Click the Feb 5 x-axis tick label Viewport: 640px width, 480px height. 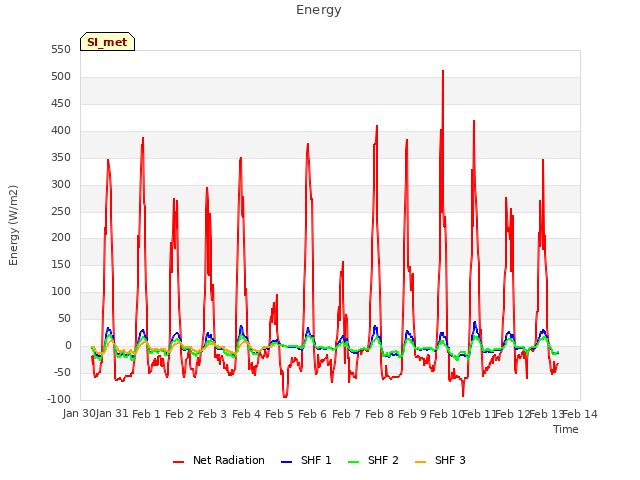click(279, 414)
